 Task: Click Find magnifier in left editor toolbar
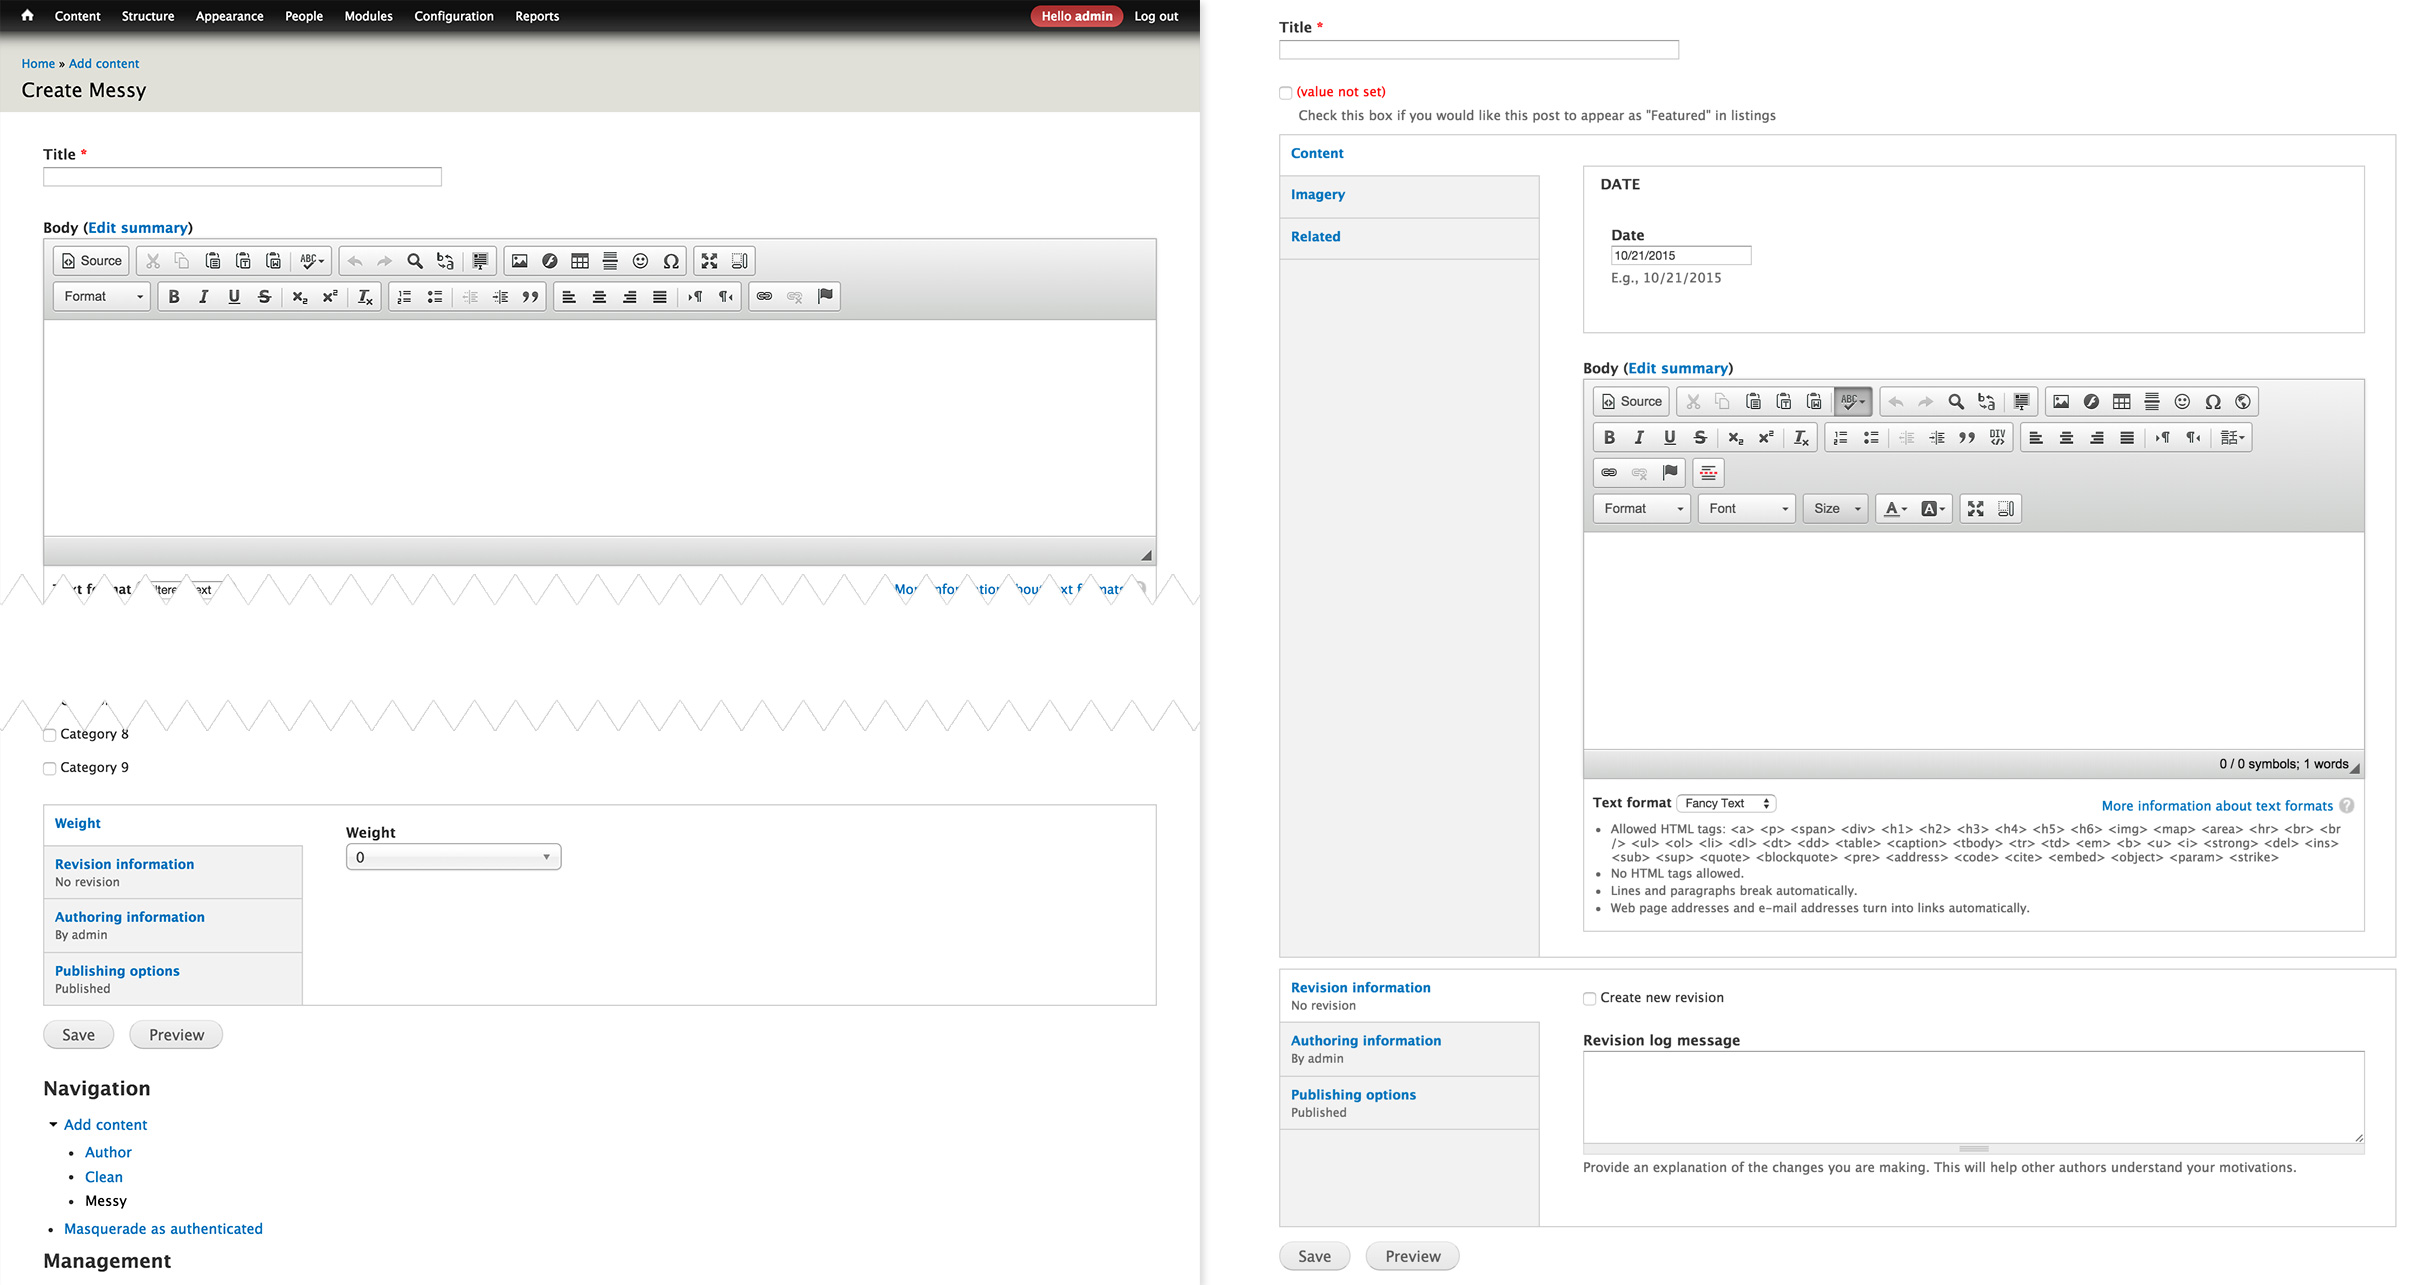(415, 261)
